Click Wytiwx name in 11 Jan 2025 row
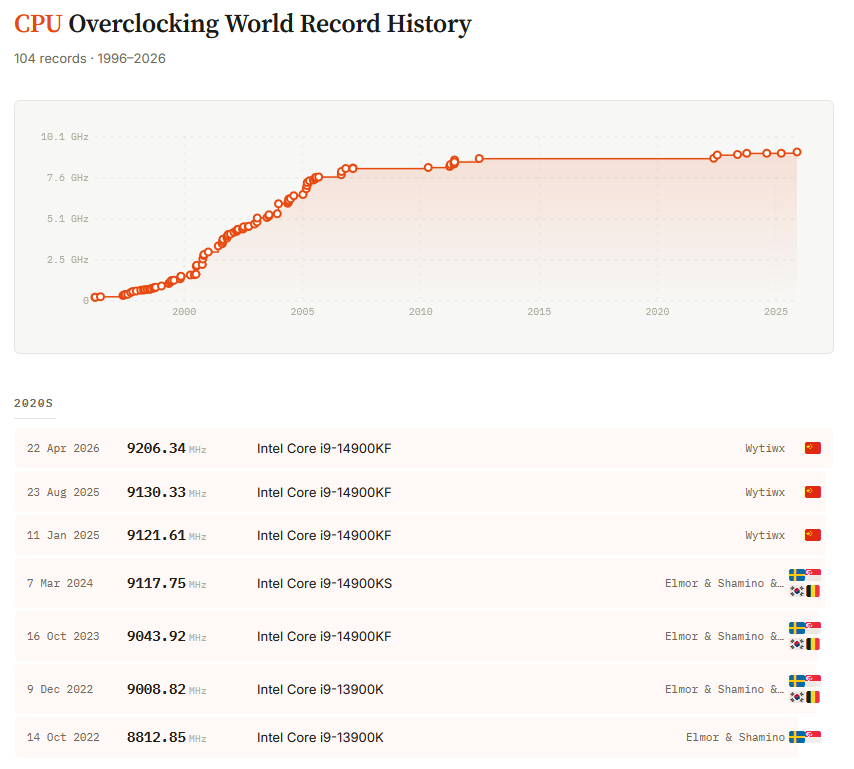Image resolution: width=854 pixels, height=769 pixels. point(765,535)
